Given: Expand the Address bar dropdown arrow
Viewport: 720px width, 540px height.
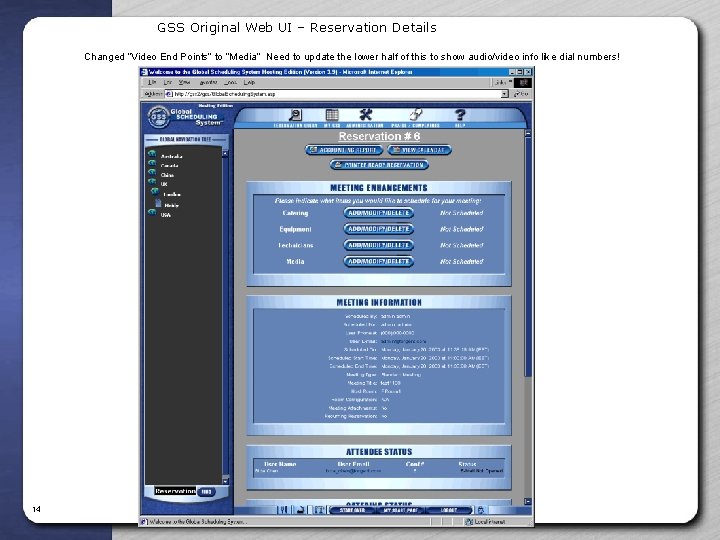Looking at the screenshot, I should 505,94.
